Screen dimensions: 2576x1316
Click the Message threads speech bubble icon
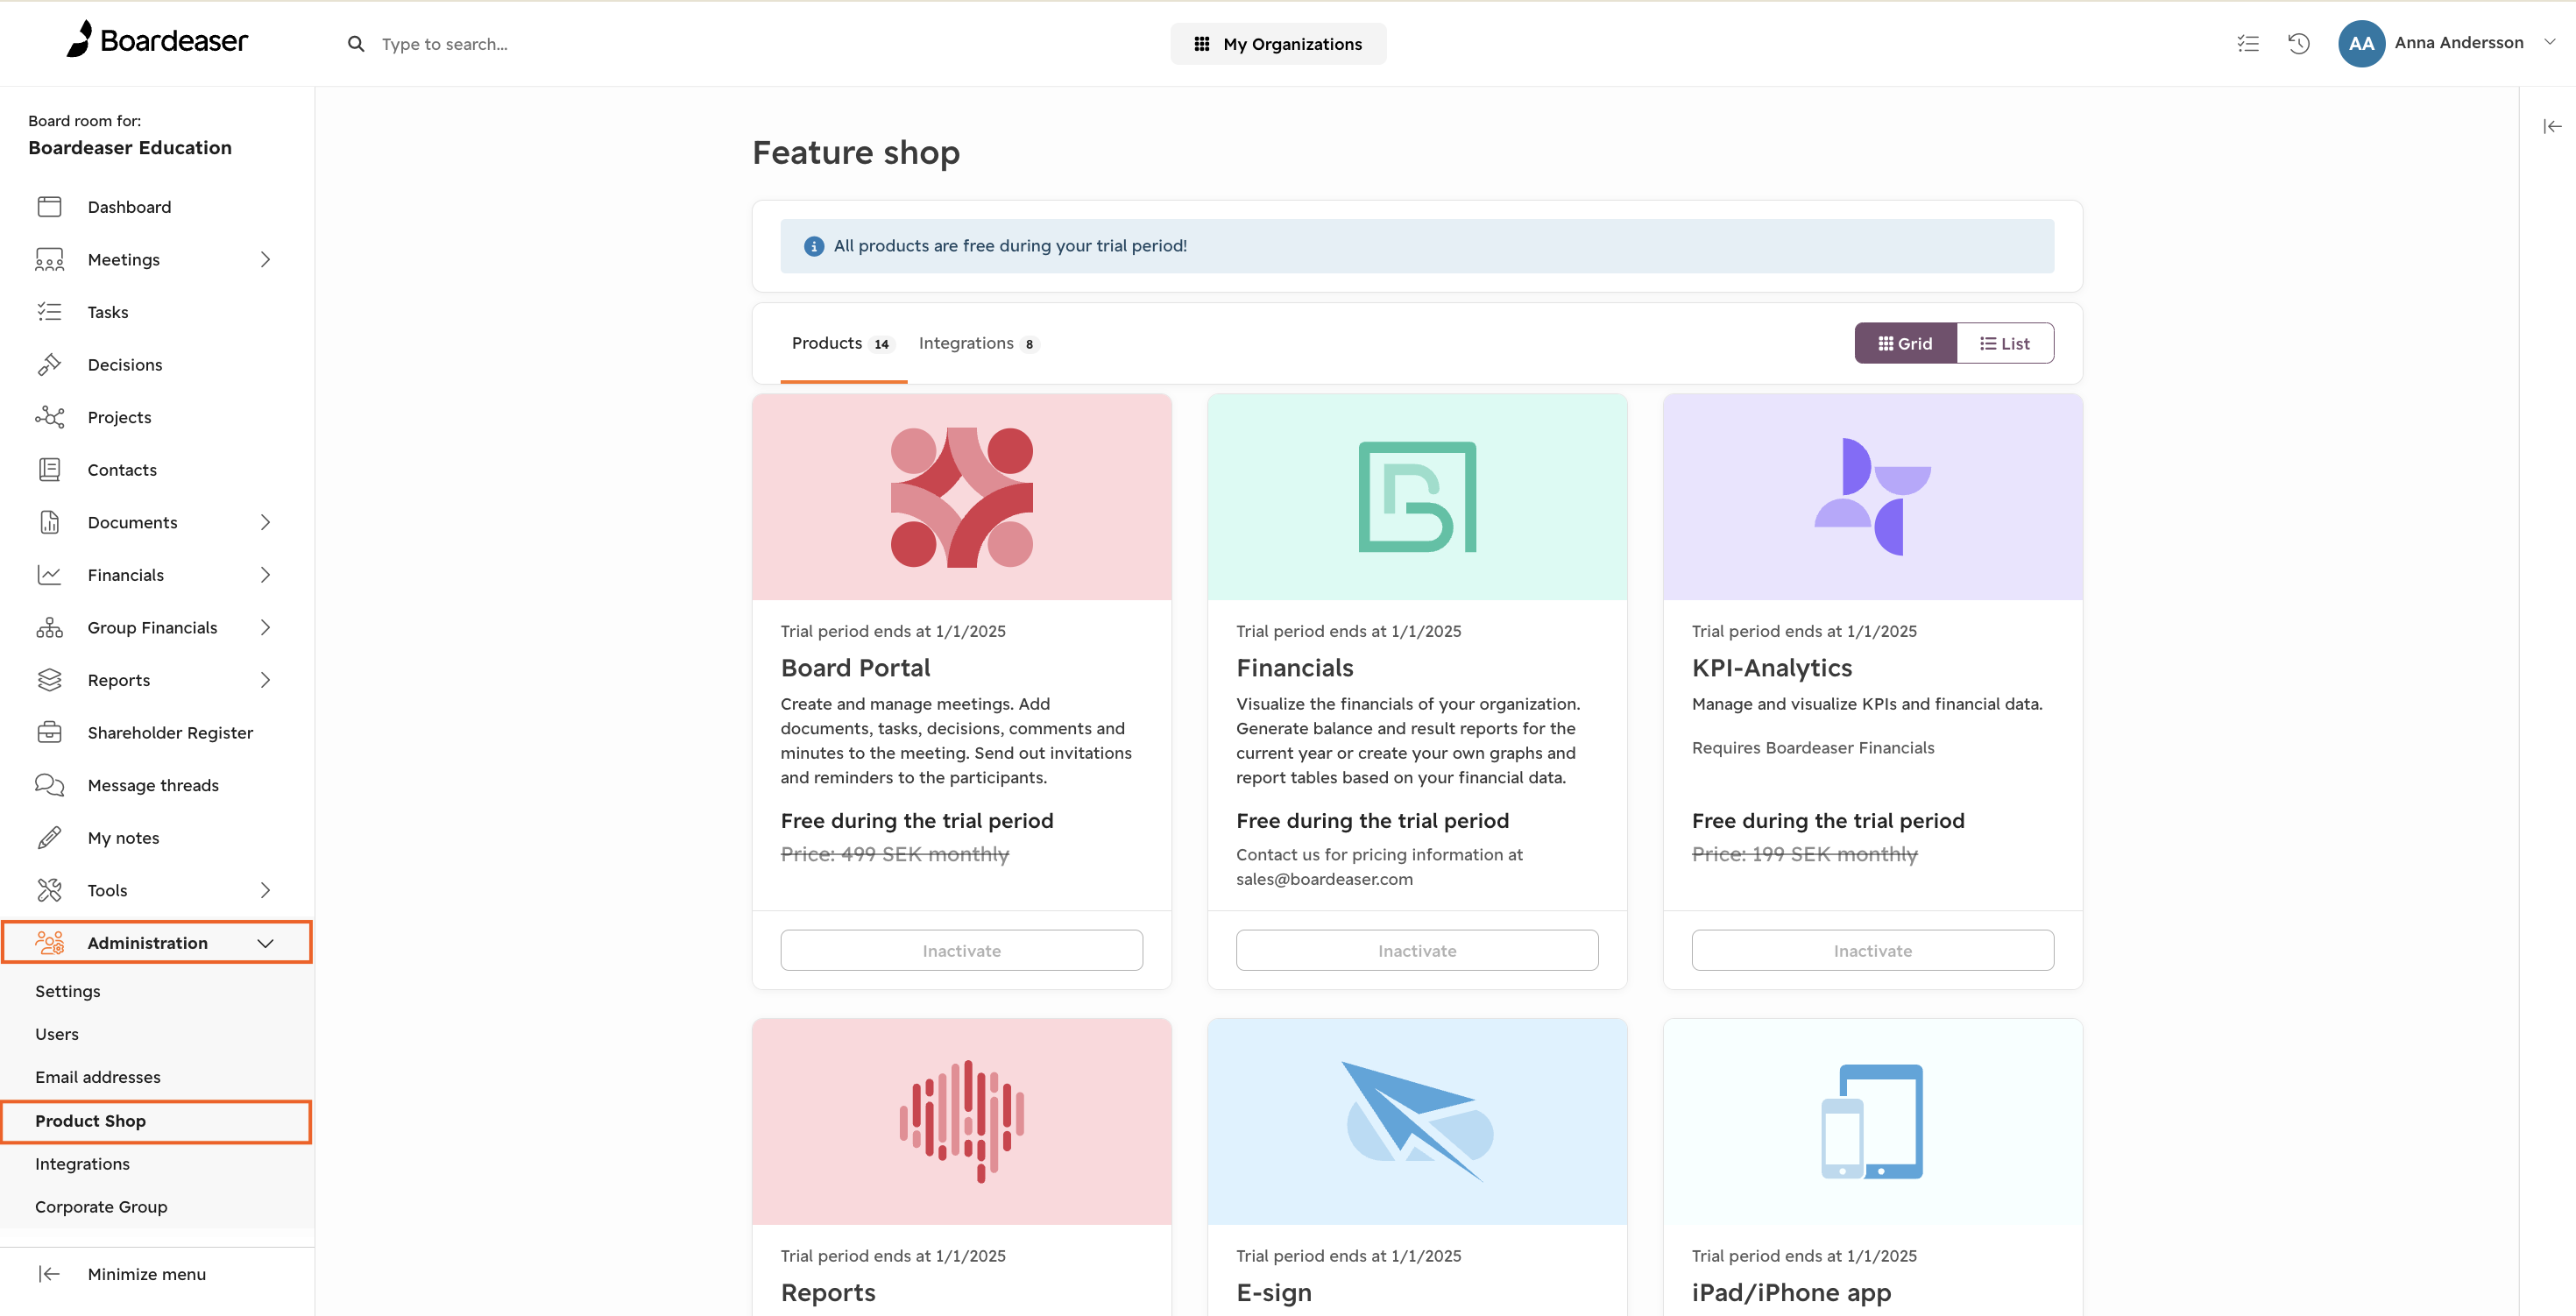click(49, 785)
